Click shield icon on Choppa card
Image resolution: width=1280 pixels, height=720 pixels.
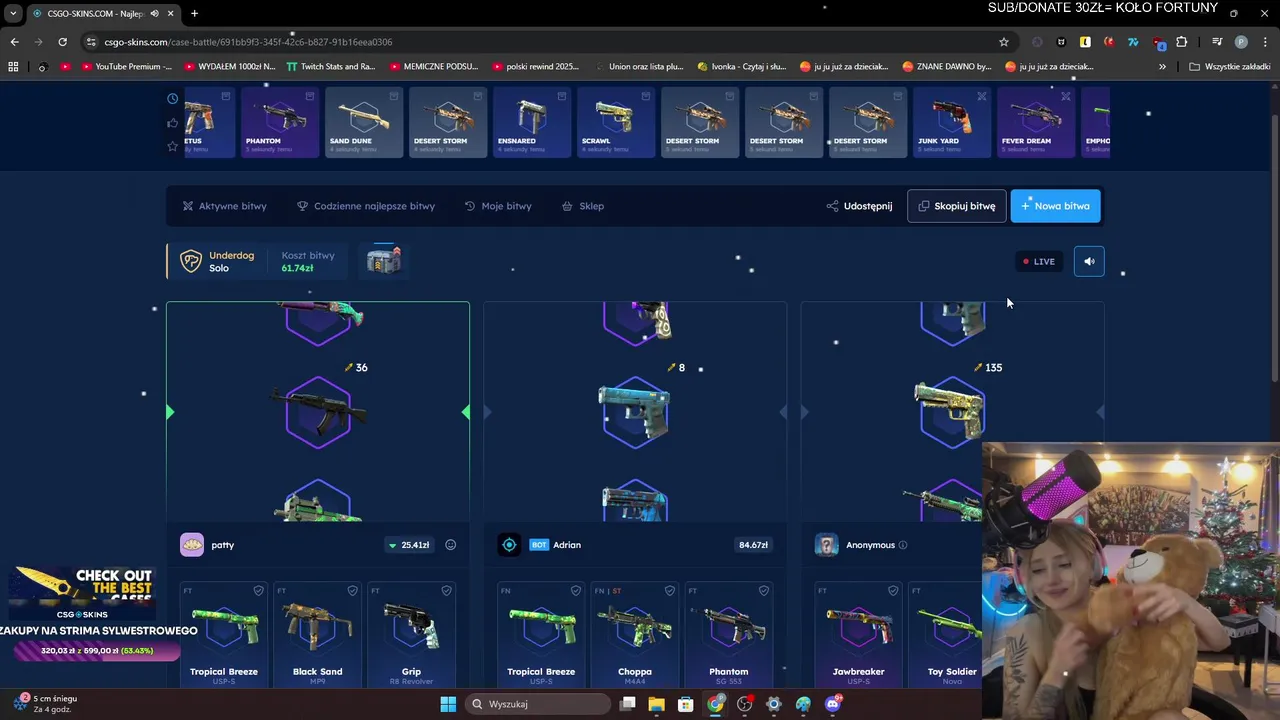pyautogui.click(x=669, y=591)
